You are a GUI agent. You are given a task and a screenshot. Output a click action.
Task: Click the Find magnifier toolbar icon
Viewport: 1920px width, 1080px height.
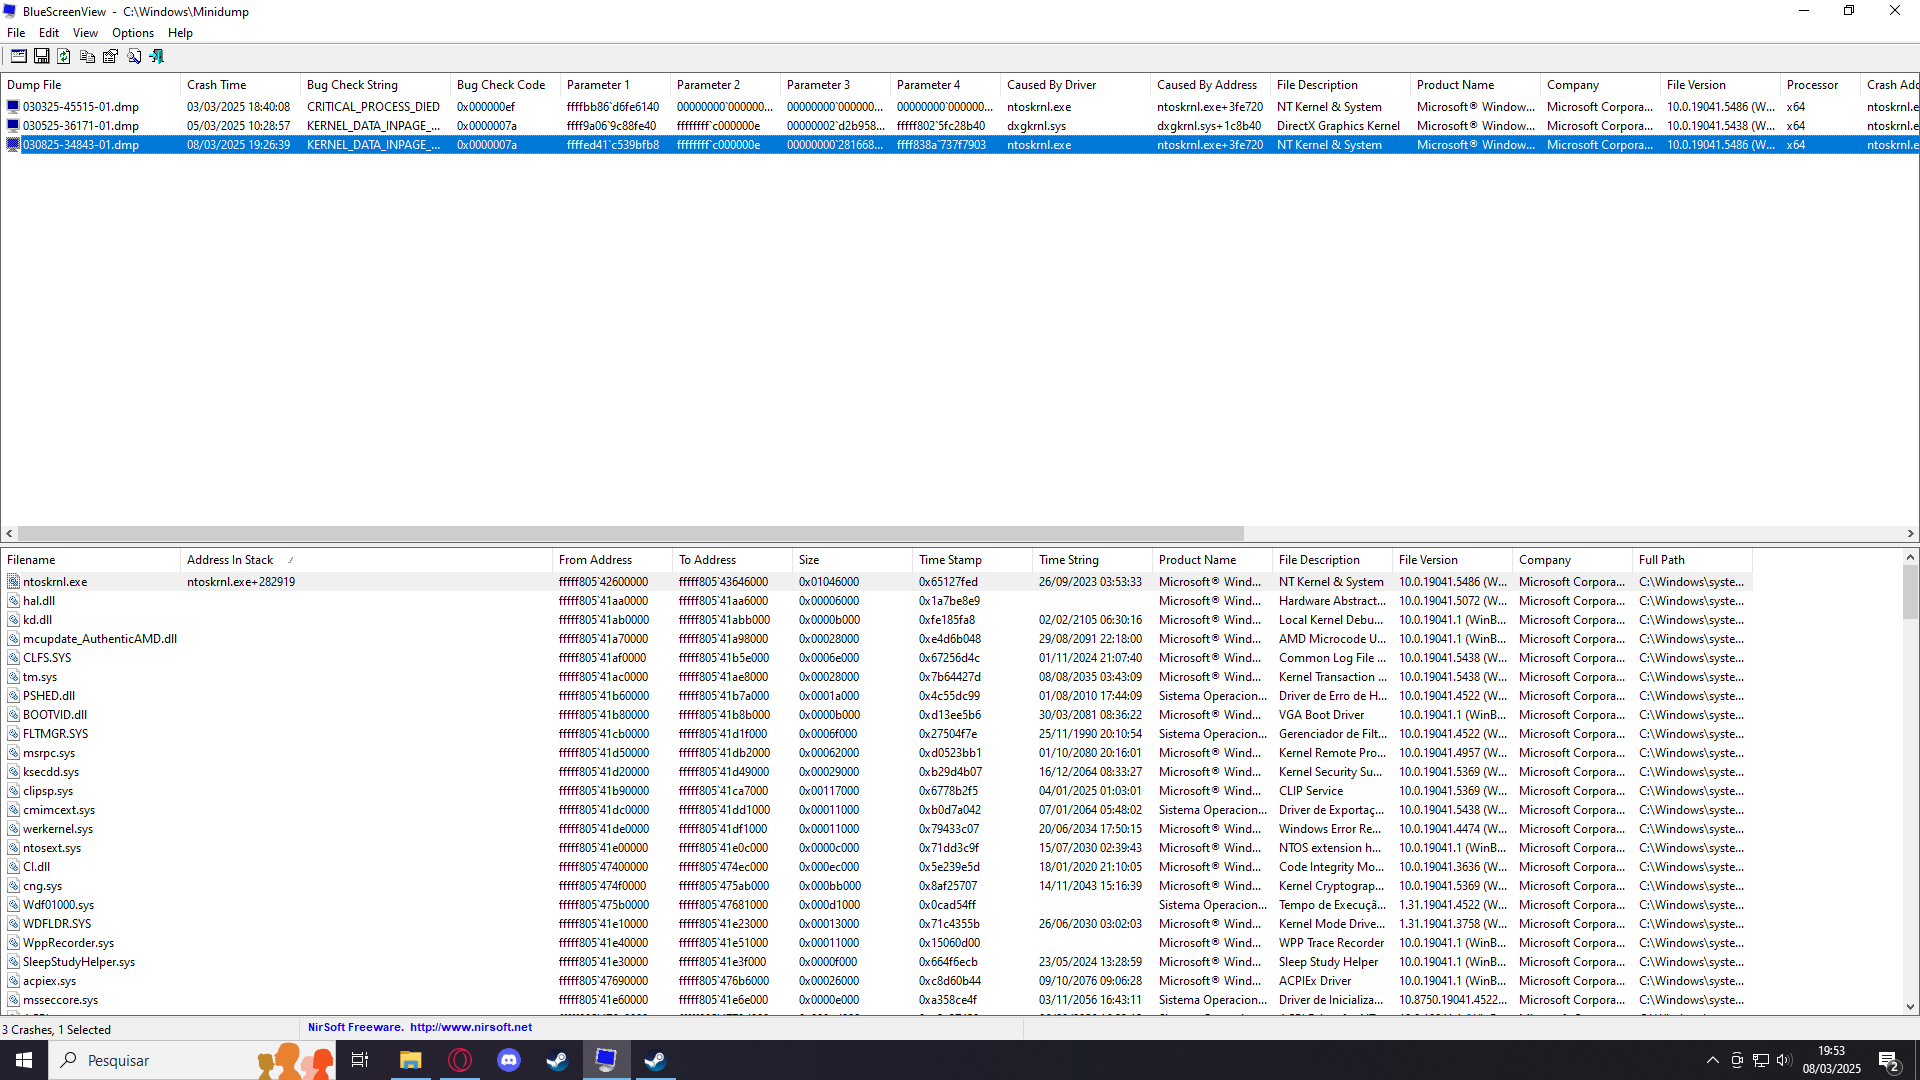pos(134,57)
